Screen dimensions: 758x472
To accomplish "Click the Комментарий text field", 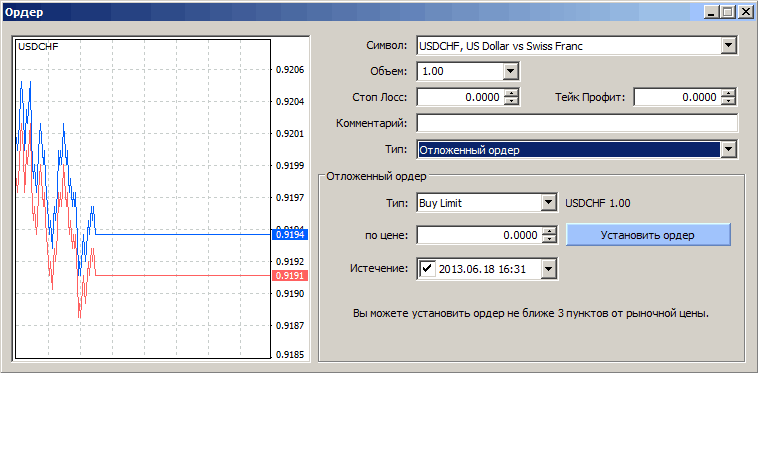I will pos(577,123).
